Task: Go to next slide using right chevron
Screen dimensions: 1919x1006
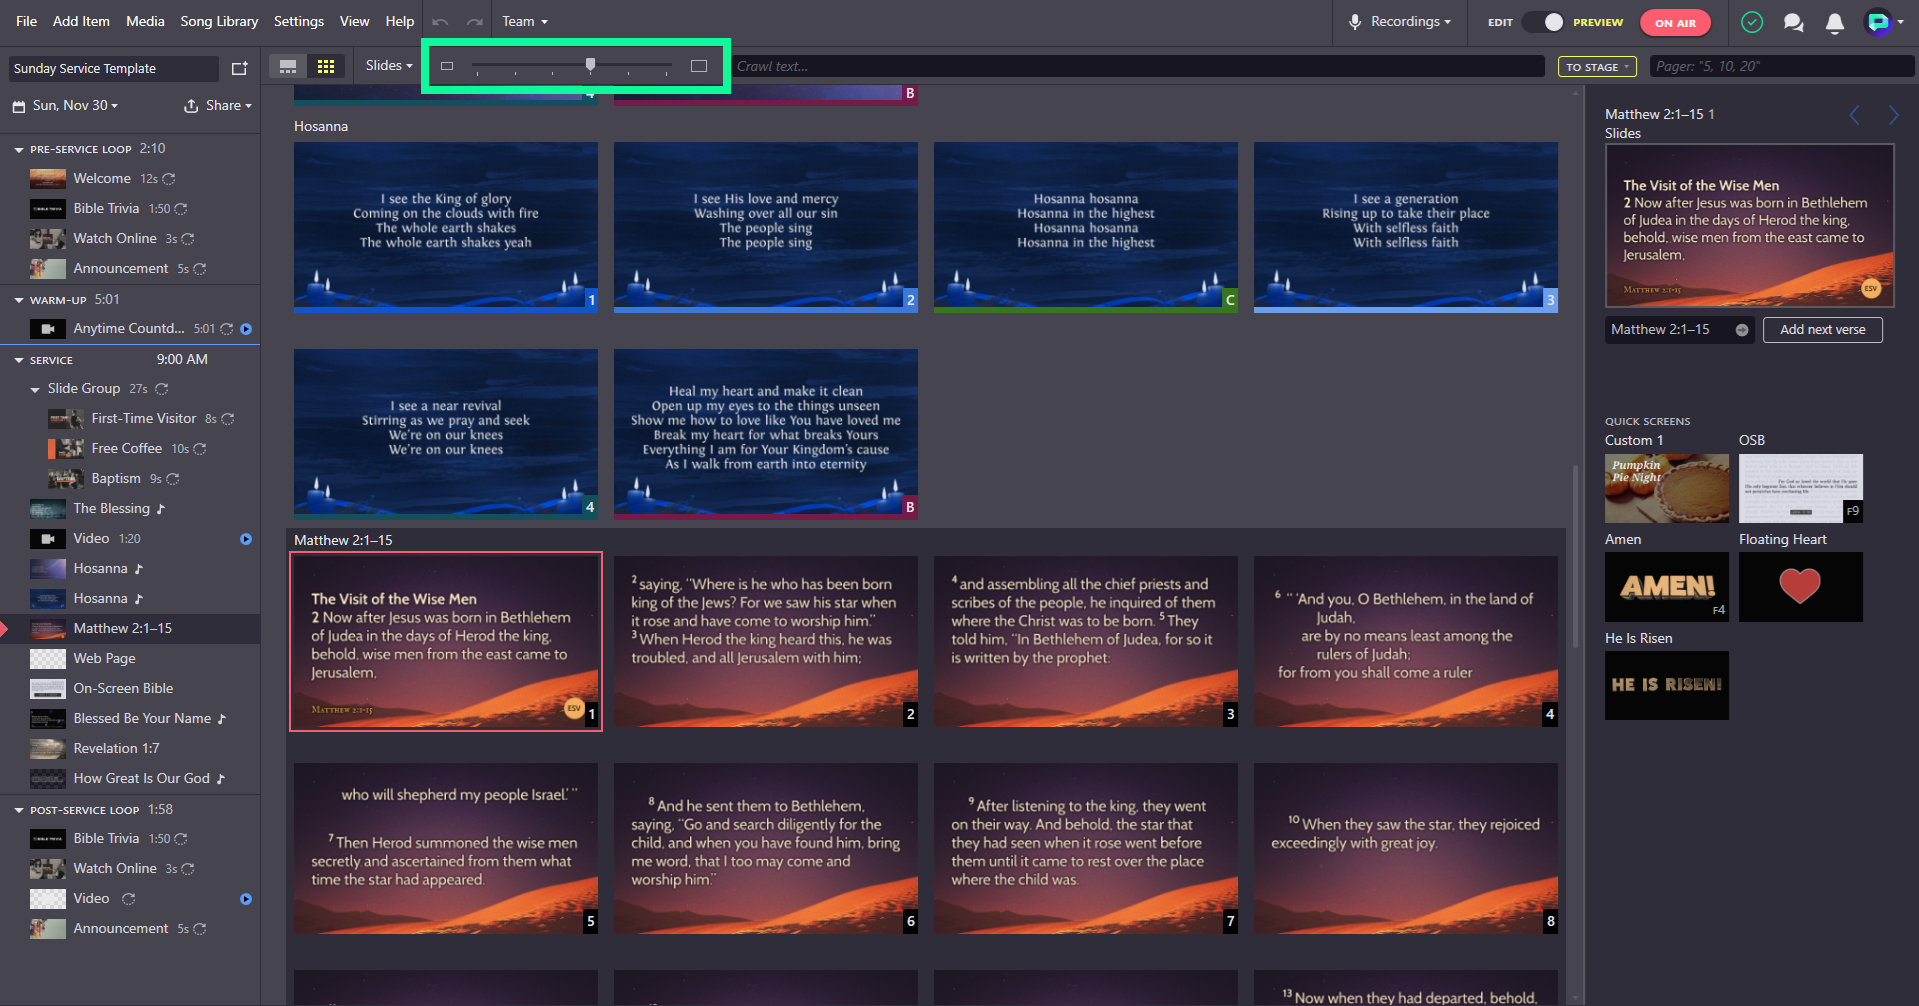Action: (1893, 115)
